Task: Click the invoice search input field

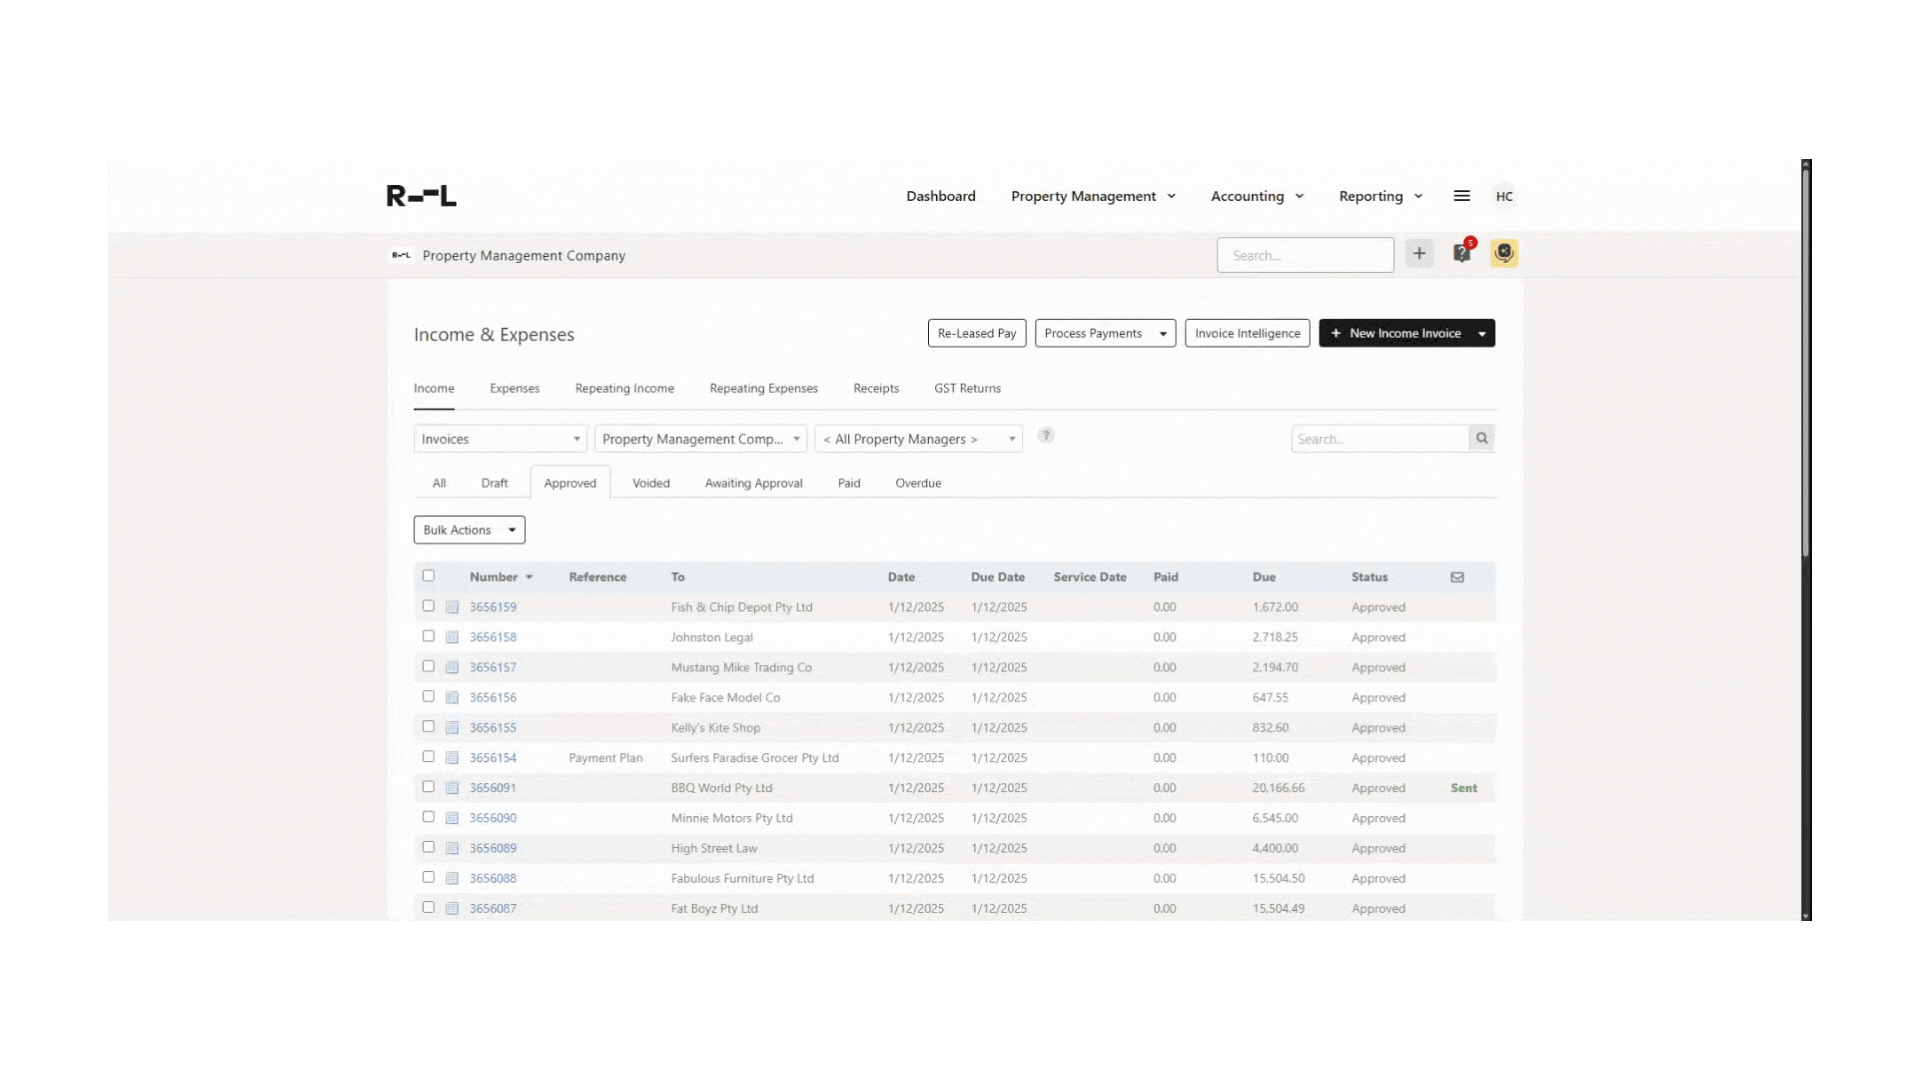Action: [x=1380, y=438]
